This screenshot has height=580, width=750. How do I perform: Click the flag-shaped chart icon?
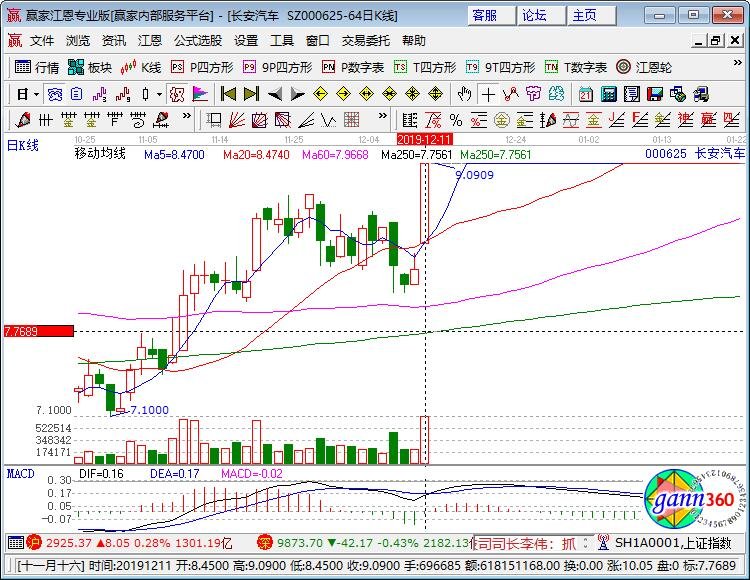point(200,94)
